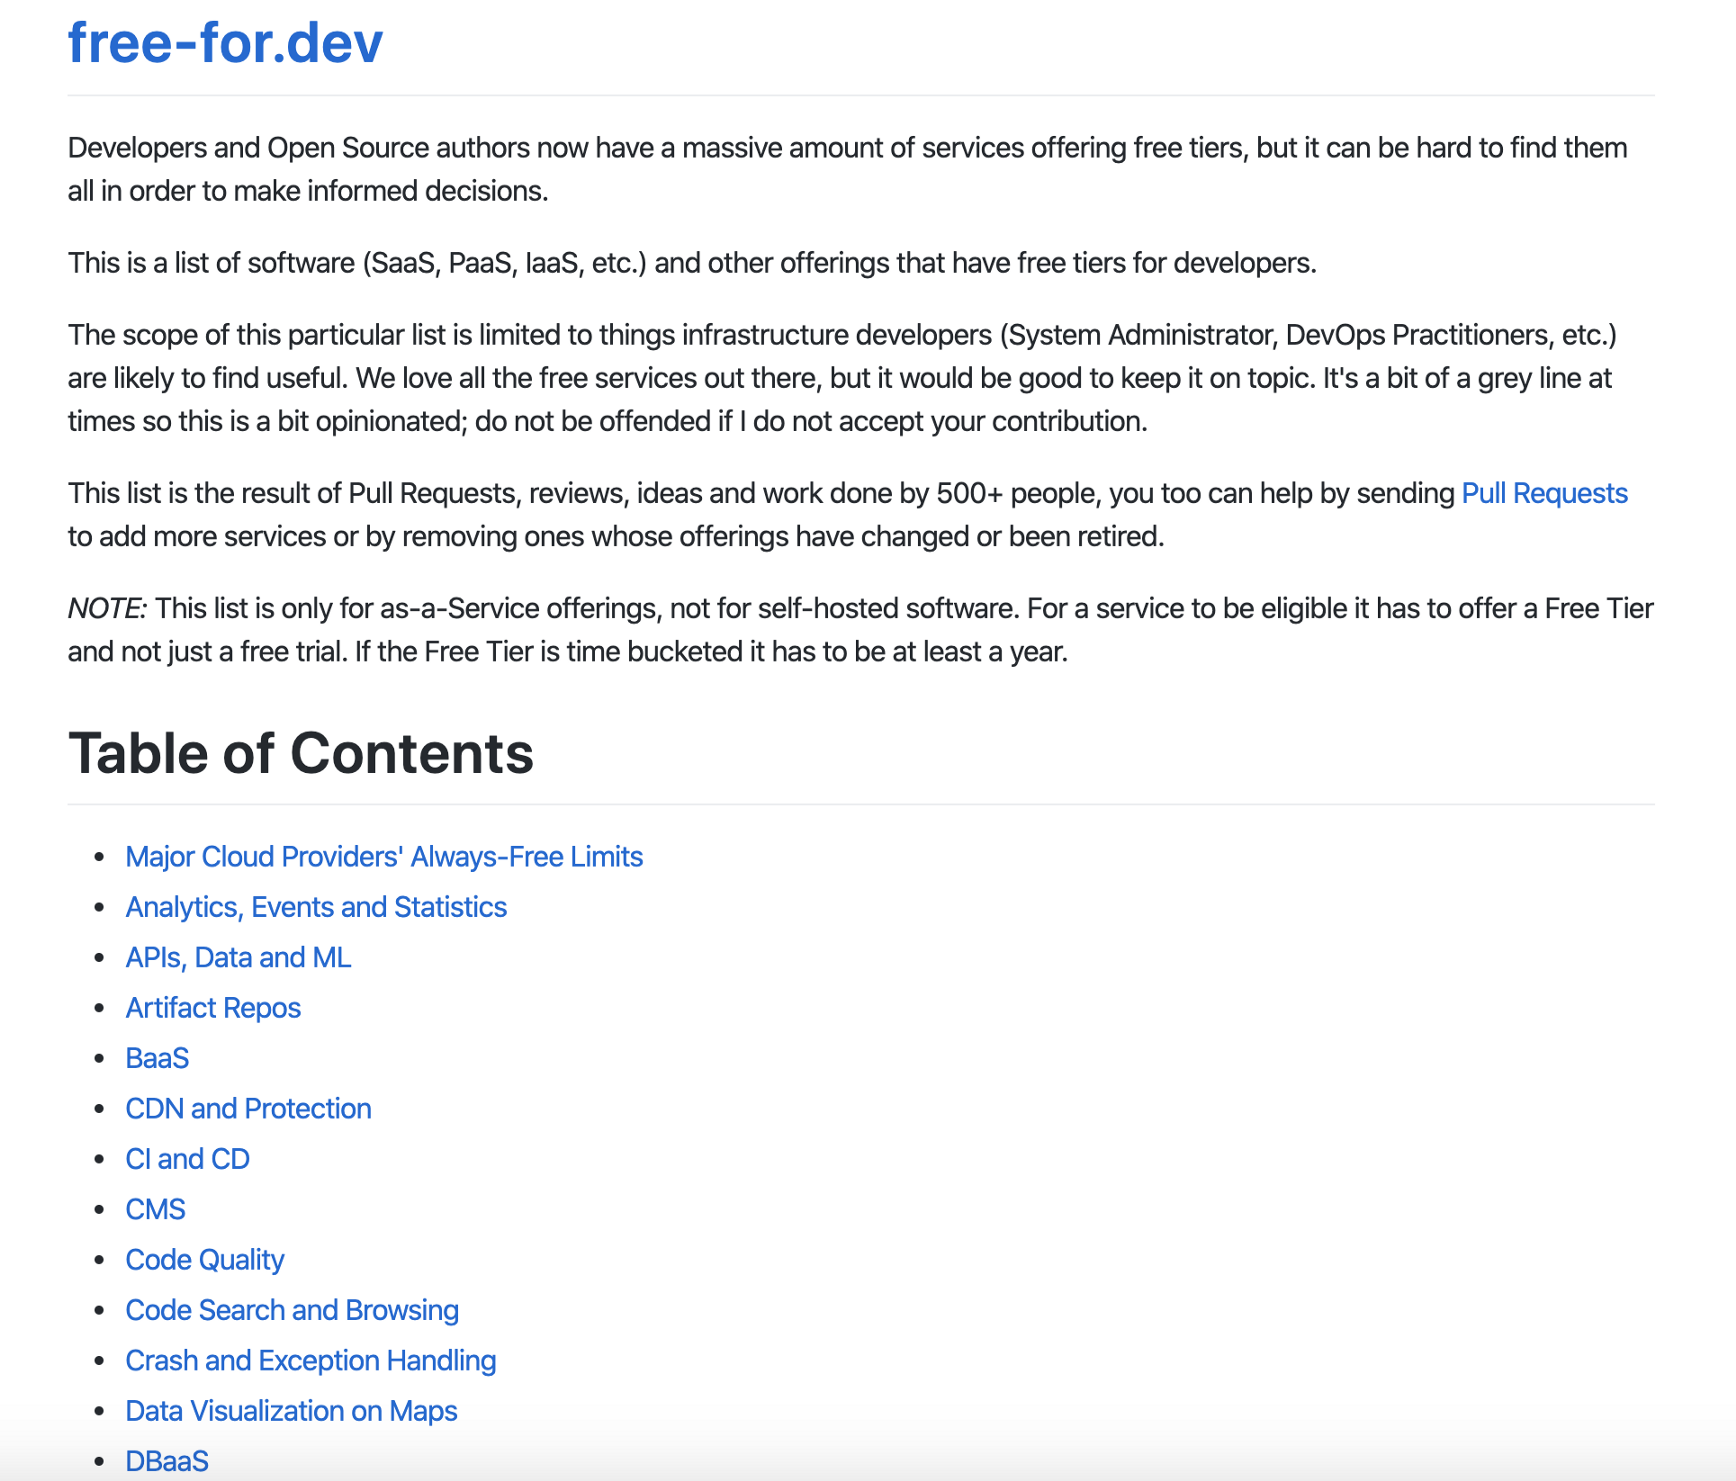Select Data Visualization on Maps link

click(x=291, y=1411)
